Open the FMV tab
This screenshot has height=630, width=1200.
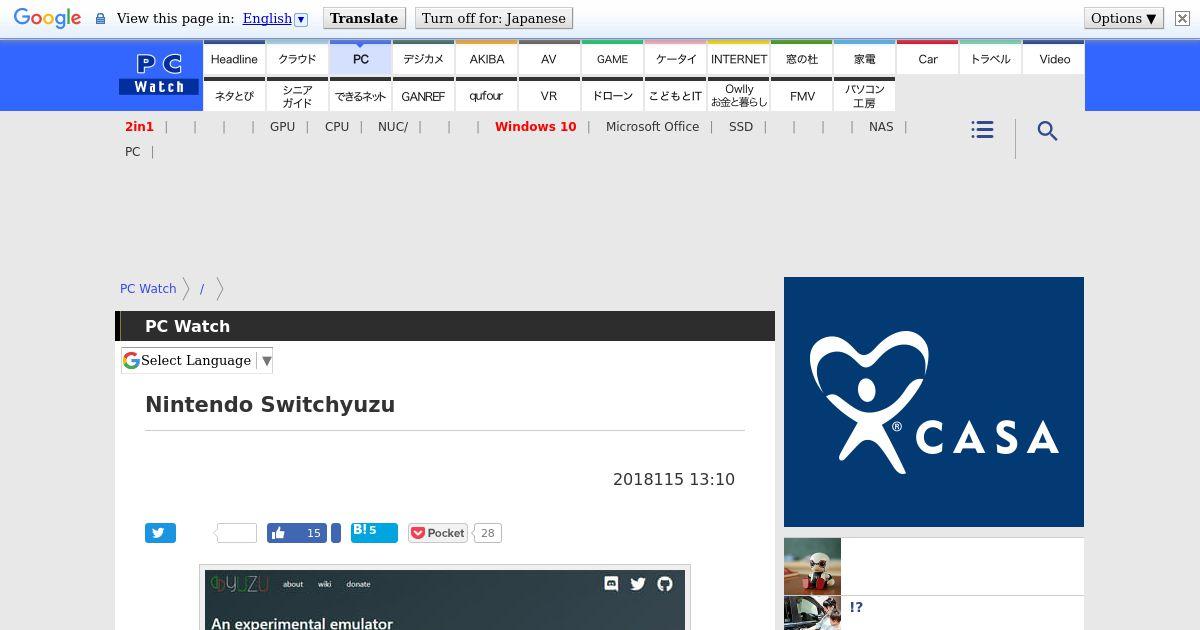801,95
